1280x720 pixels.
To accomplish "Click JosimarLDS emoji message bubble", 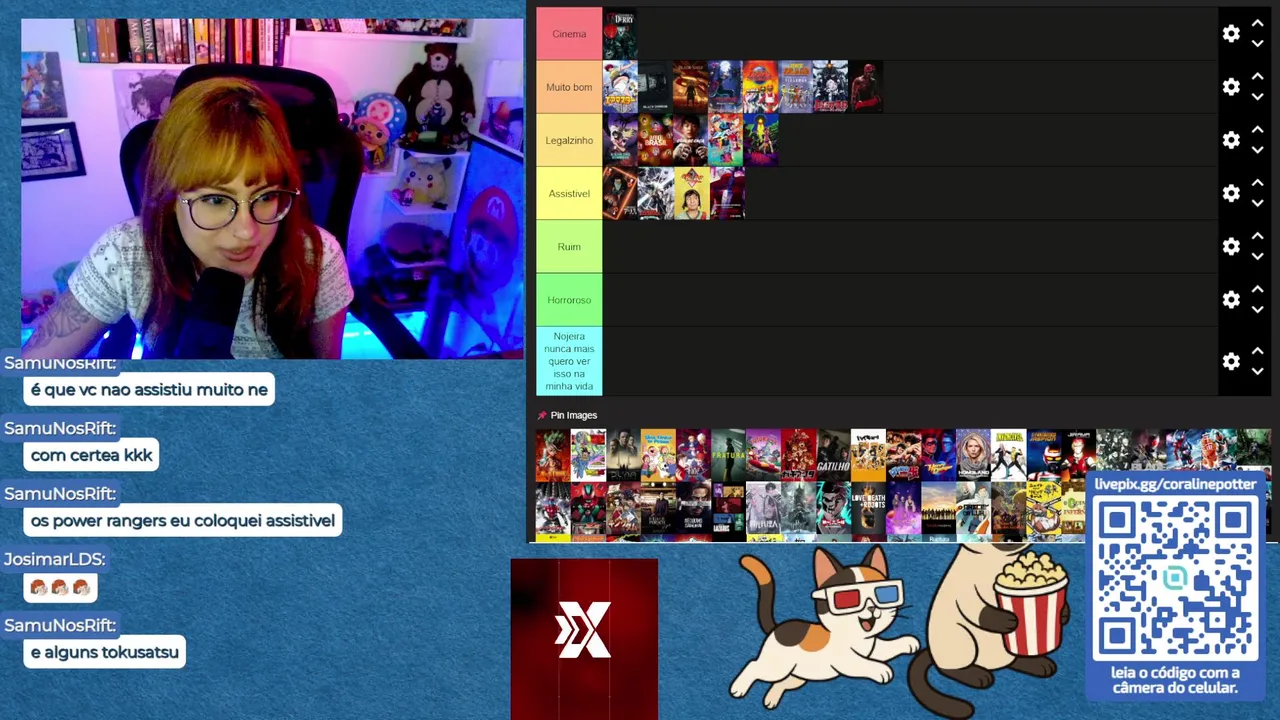I will point(60,587).
